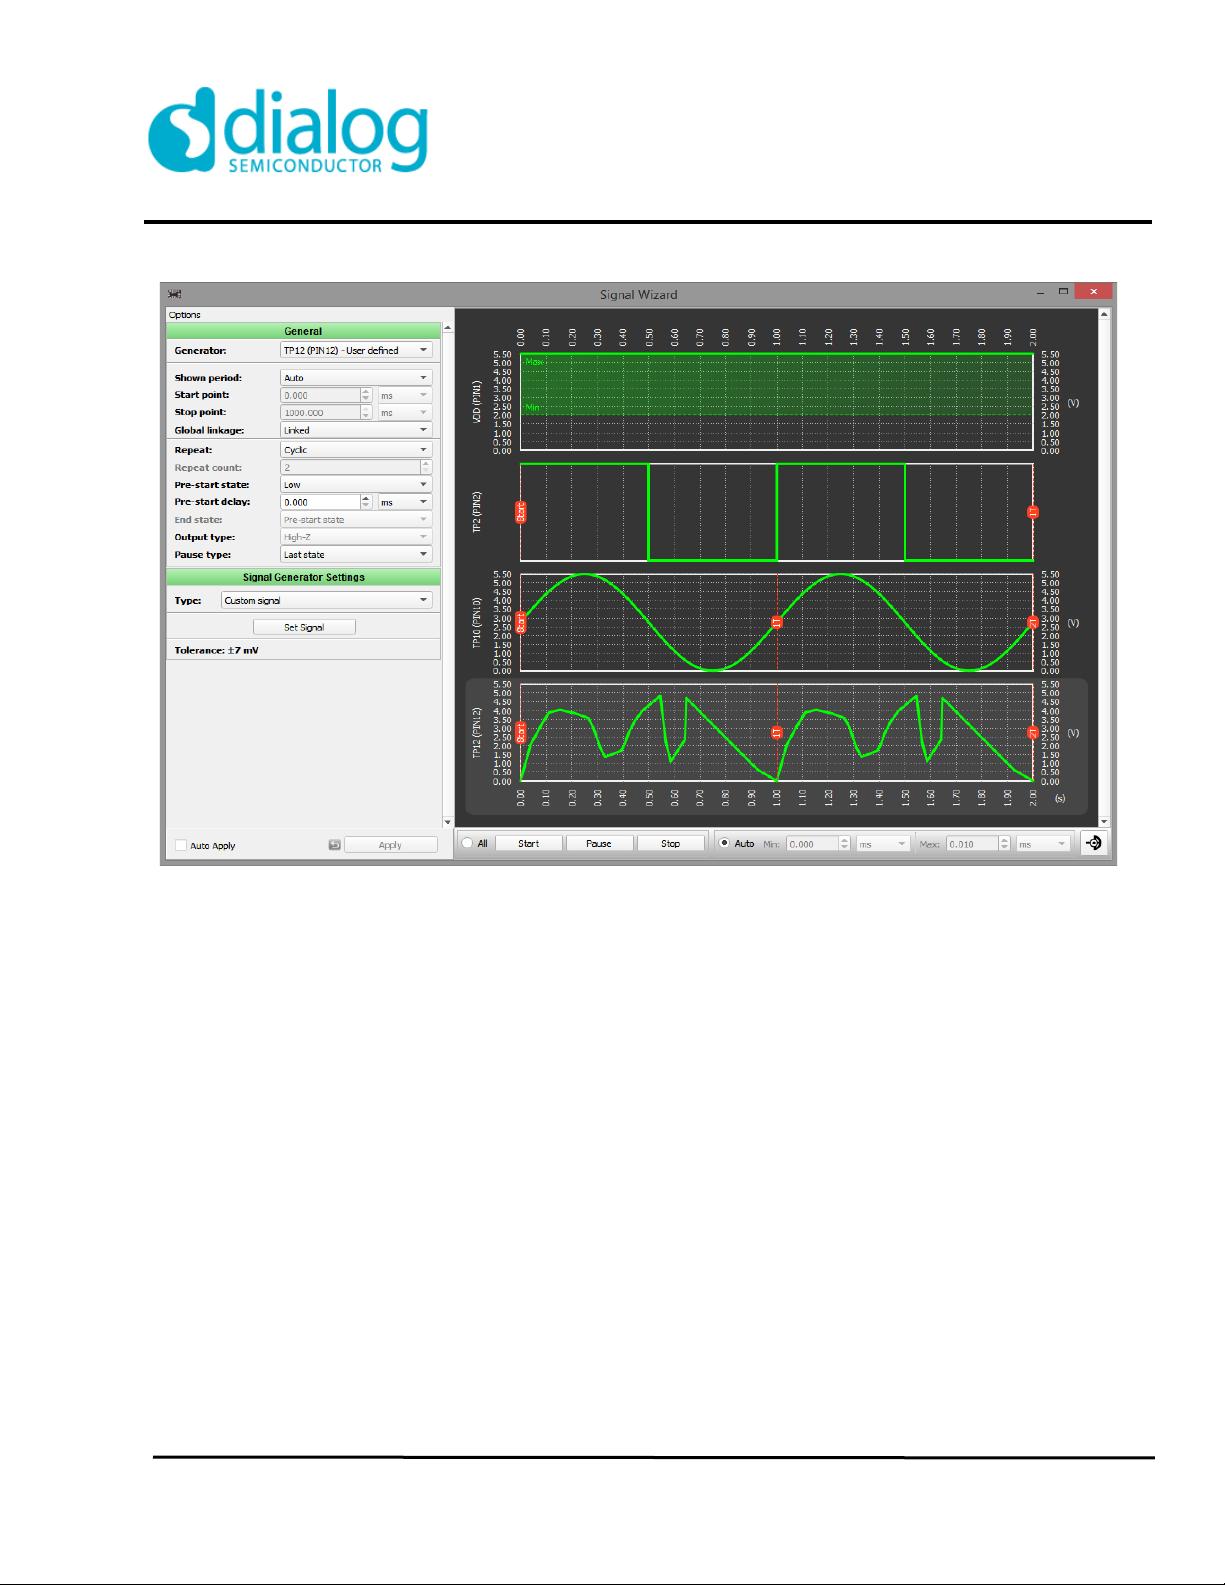Screen dimensions: 1225x1585
Task: Maximize the Signal Wizard window
Action: pyautogui.click(x=1063, y=291)
